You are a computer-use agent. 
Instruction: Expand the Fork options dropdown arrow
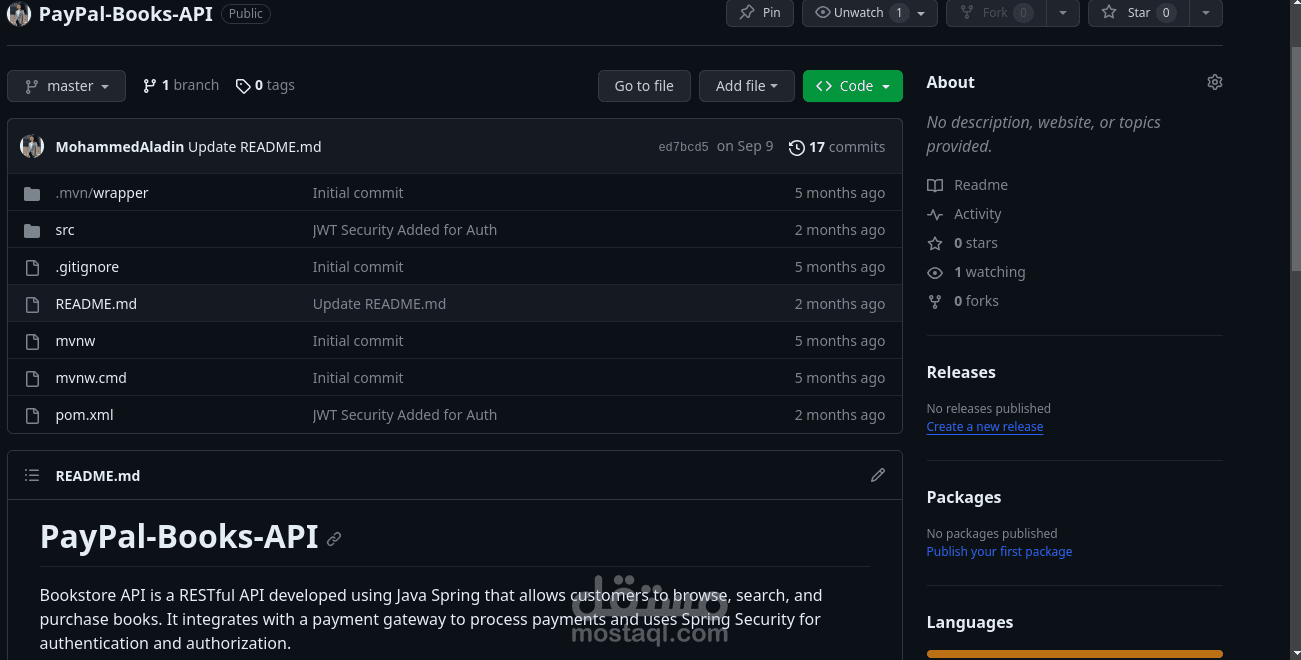click(1062, 13)
